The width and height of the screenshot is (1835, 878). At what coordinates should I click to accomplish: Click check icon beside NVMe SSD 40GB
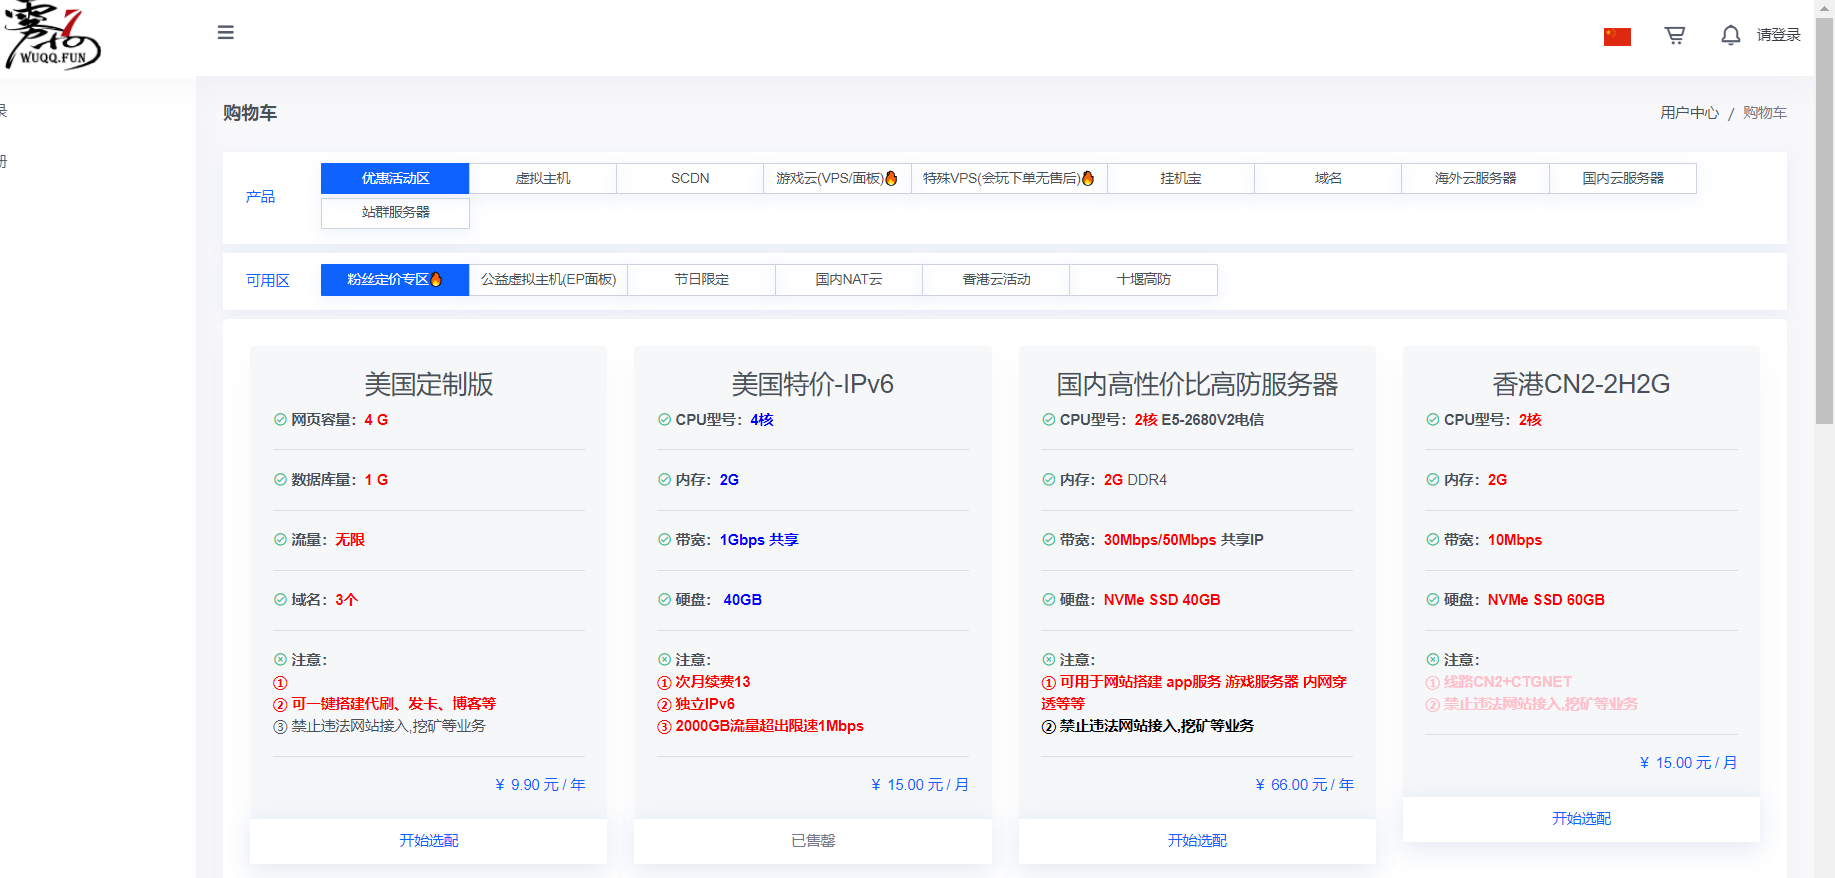[x=1048, y=600]
